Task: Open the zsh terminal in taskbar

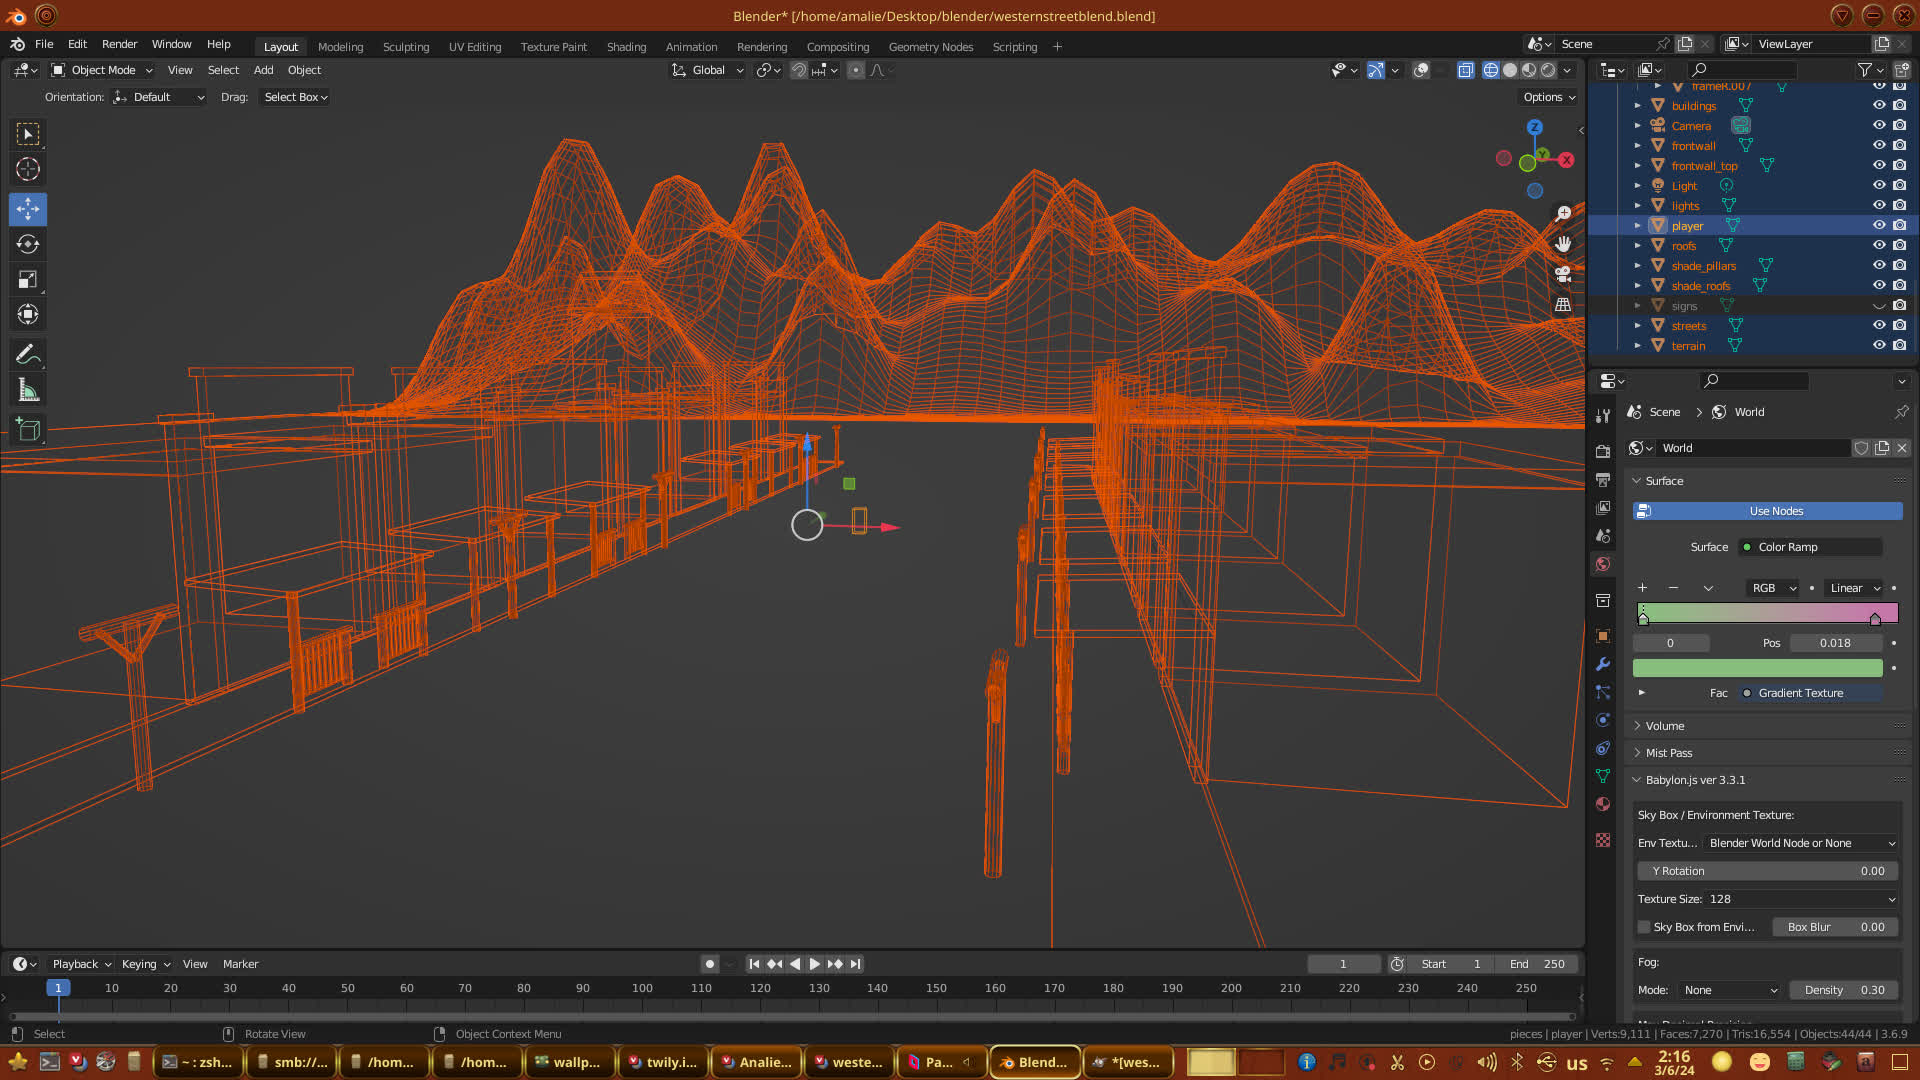Action: click(x=198, y=1062)
